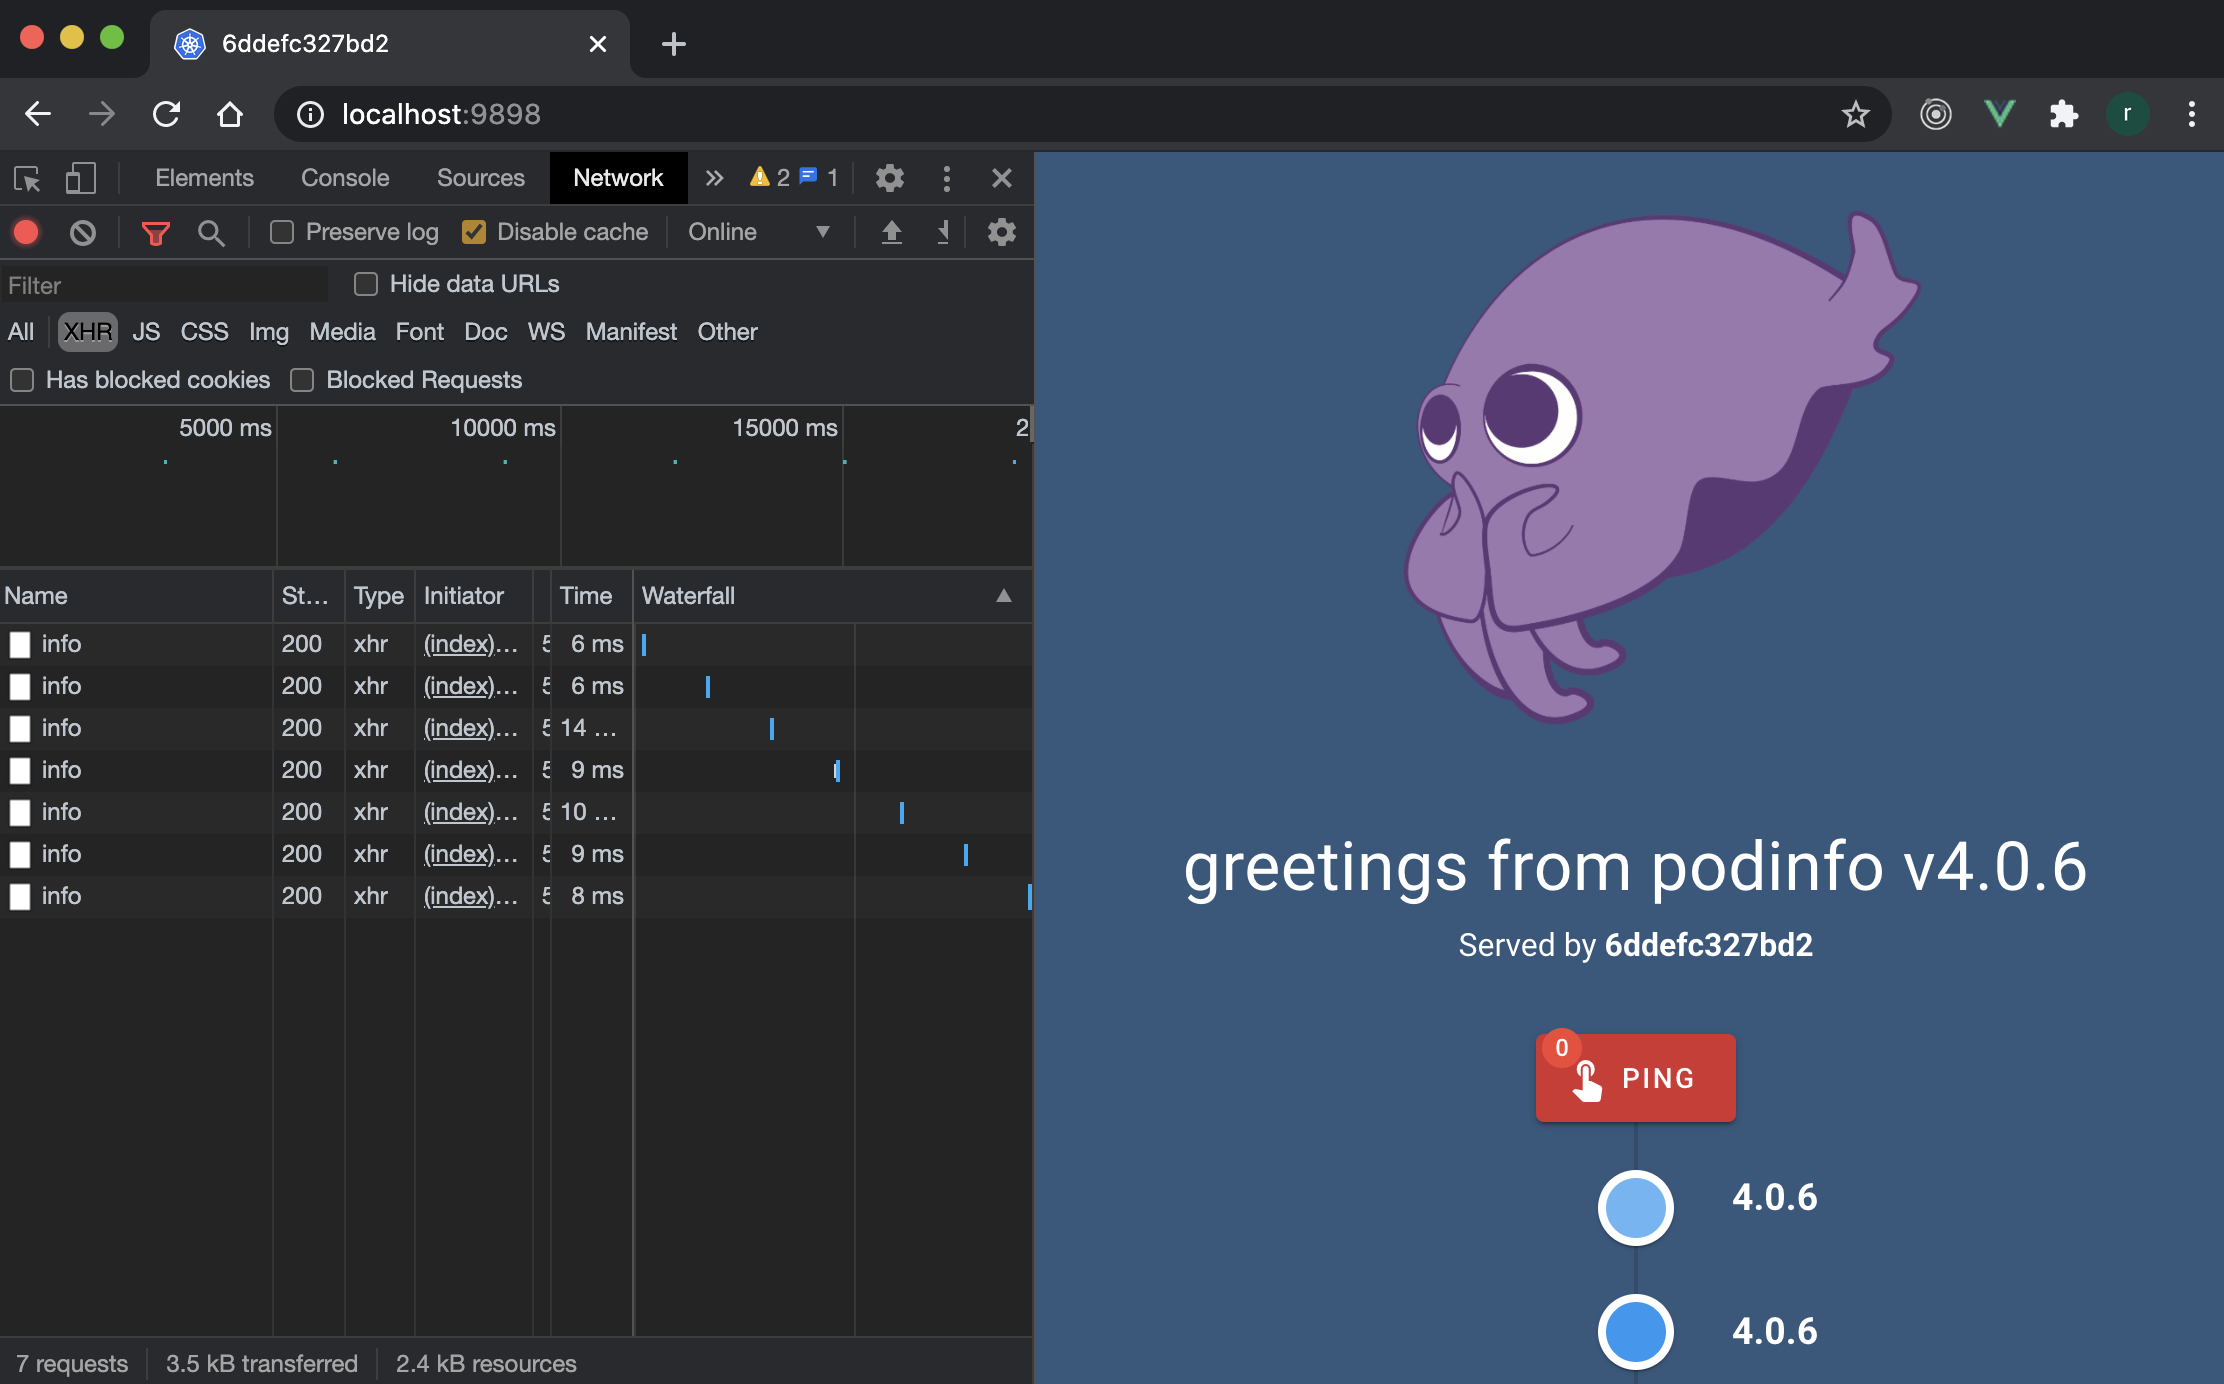The height and width of the screenshot is (1384, 2224).
Task: Click the red PING button
Action: coord(1636,1078)
